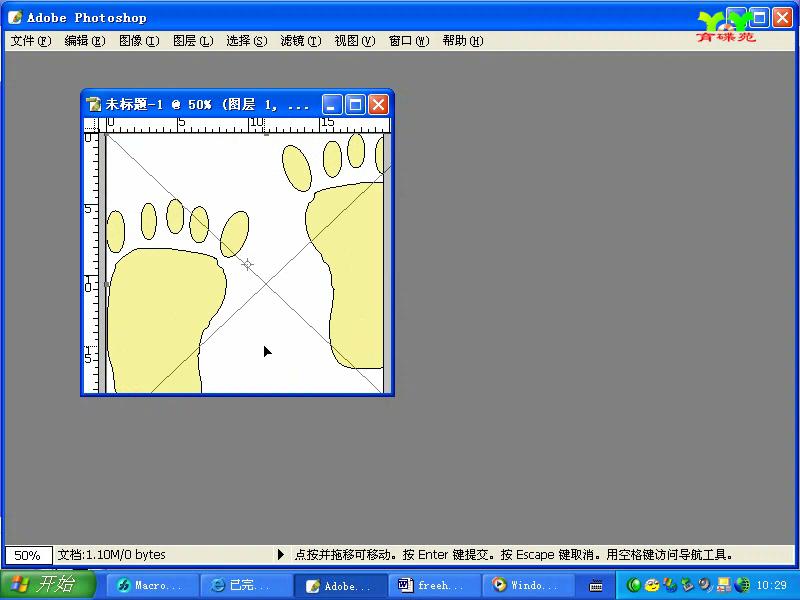
Task: Click the top-middle transform handle
Action: tap(266, 134)
